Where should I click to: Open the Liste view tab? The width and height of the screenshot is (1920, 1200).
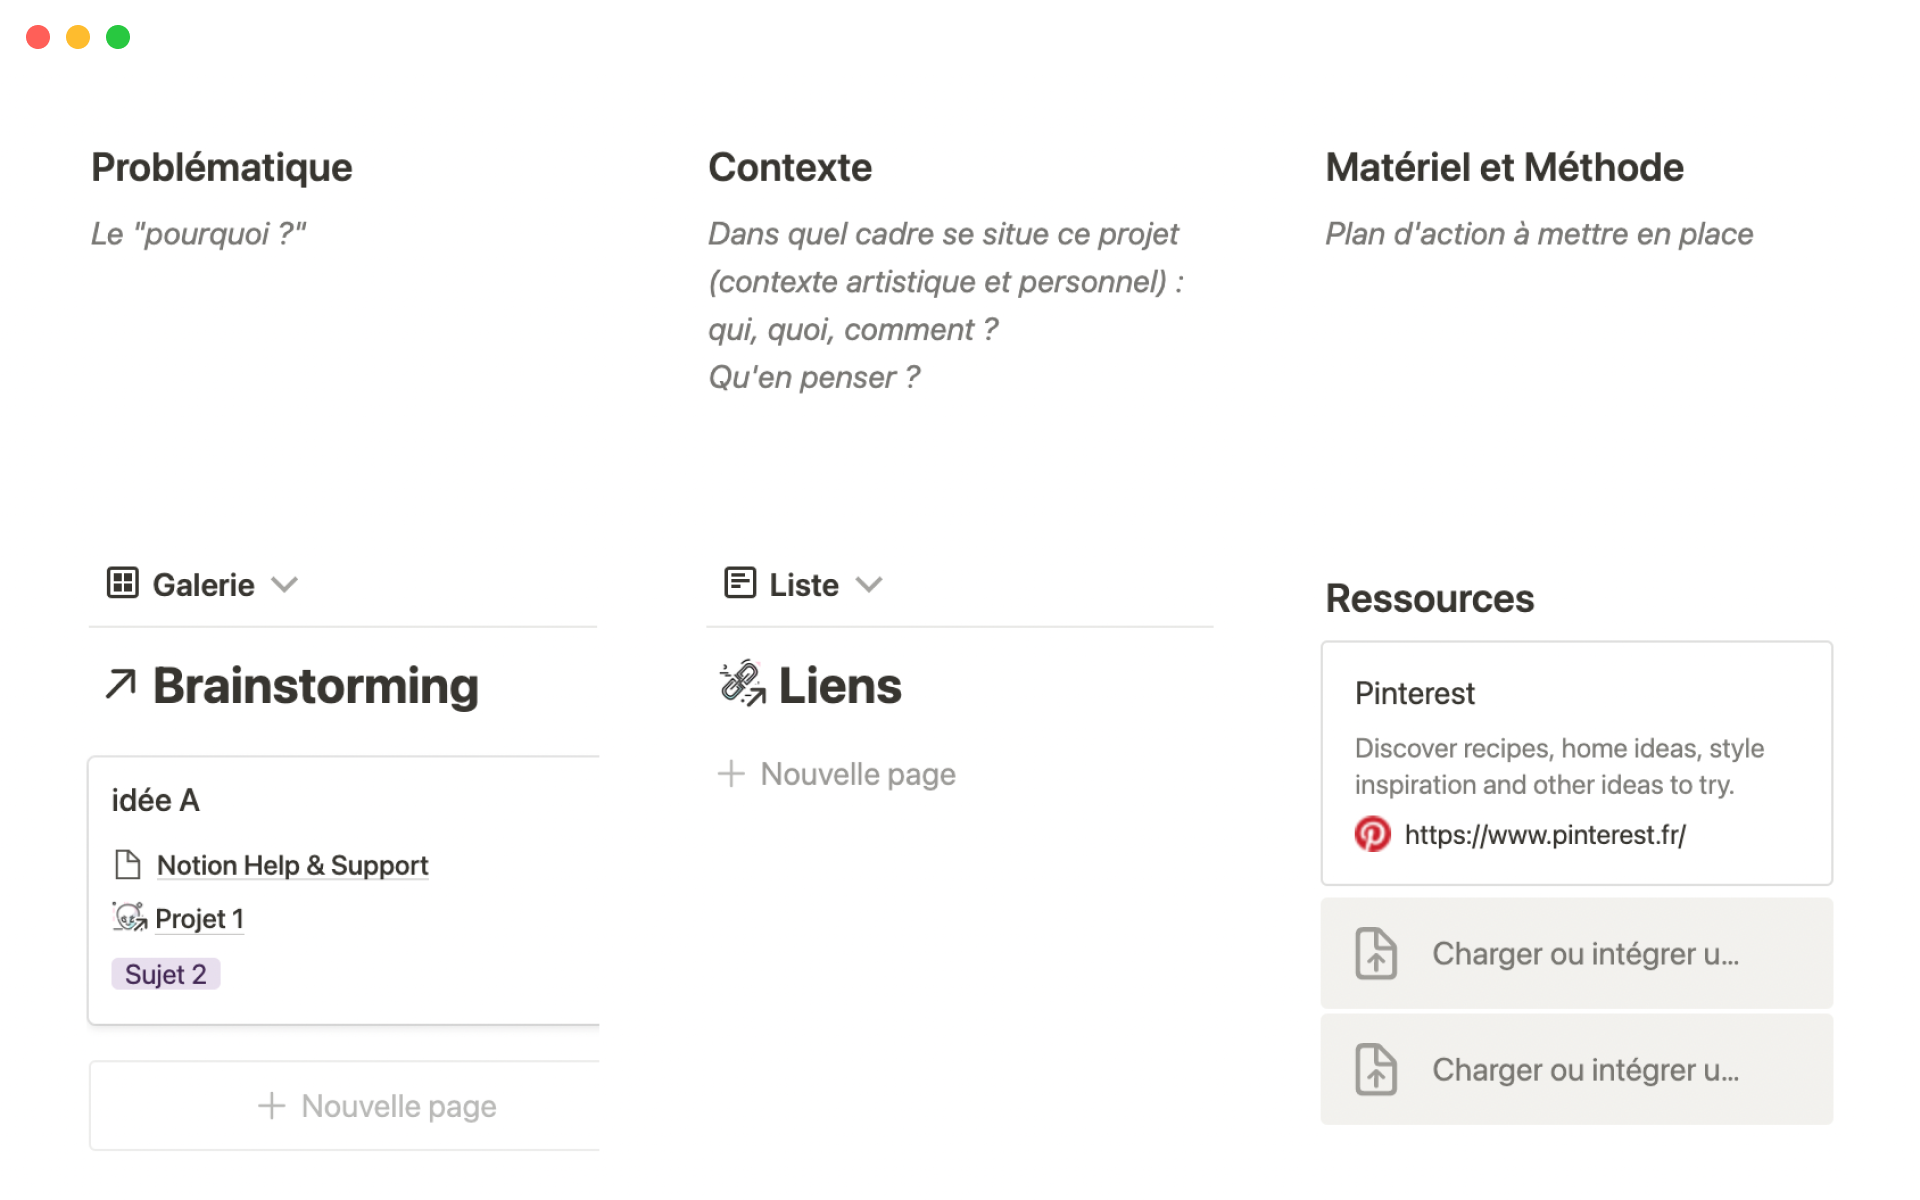pos(803,585)
